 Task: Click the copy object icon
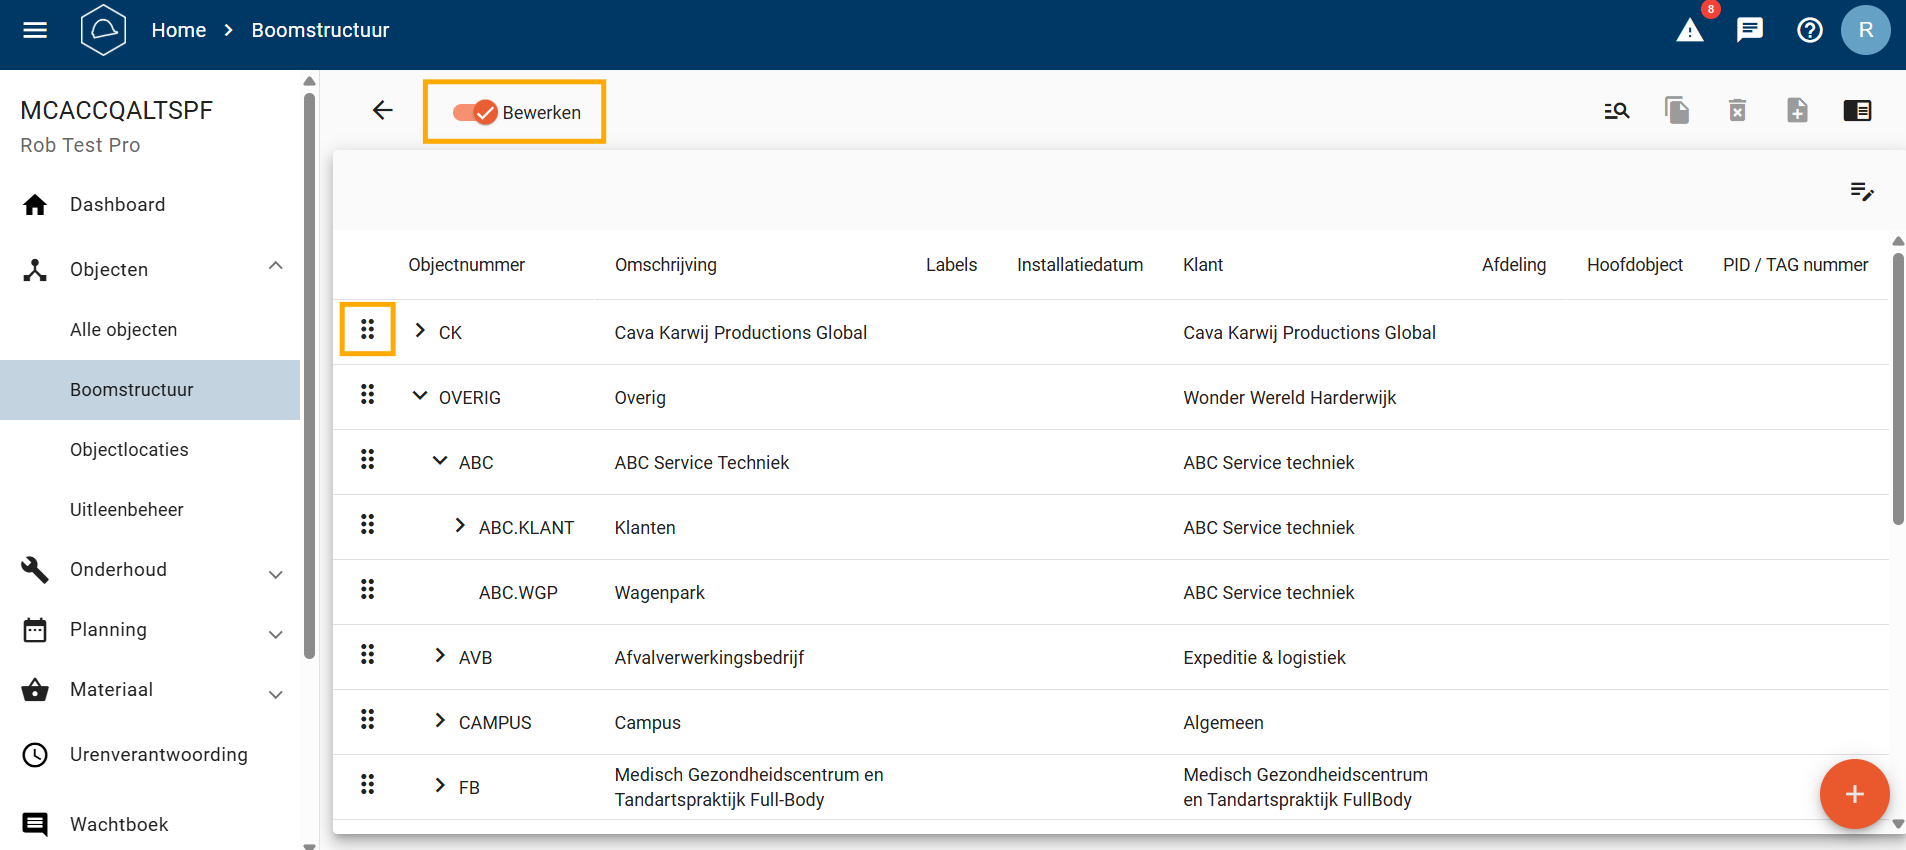(1676, 111)
